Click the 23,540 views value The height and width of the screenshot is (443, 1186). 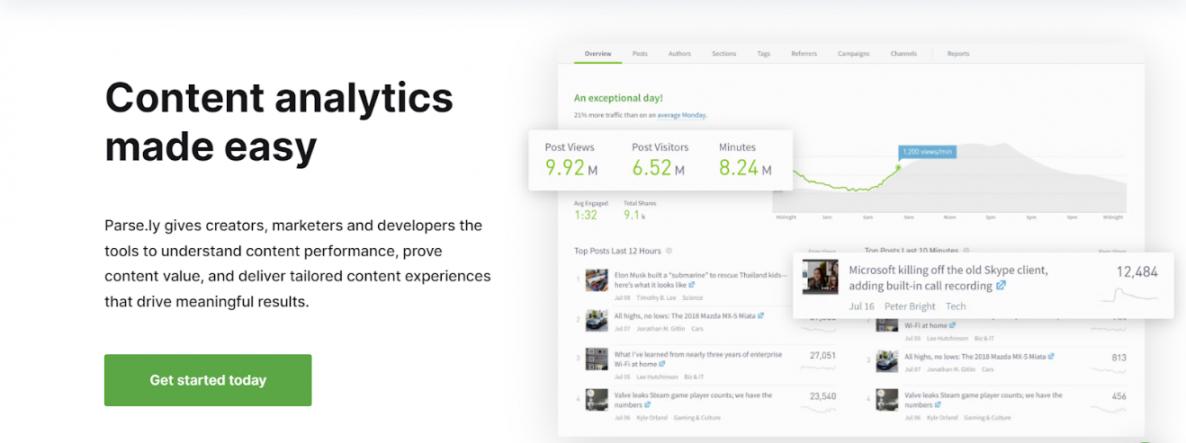[822, 396]
